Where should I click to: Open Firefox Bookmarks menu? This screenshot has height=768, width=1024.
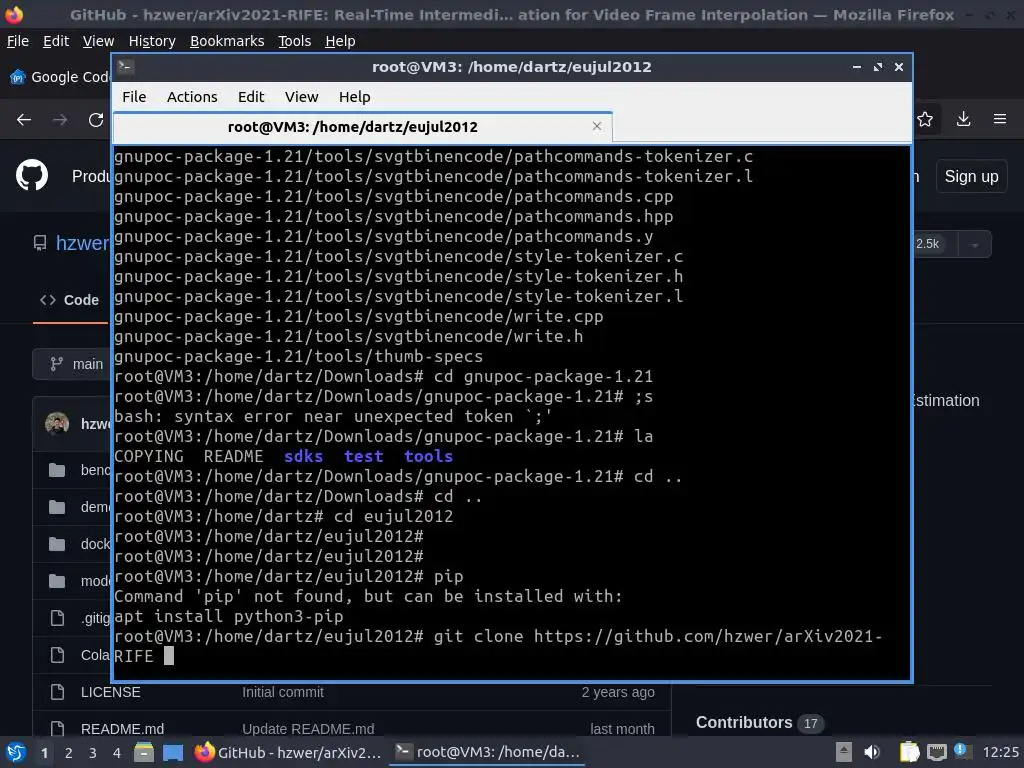click(x=227, y=41)
